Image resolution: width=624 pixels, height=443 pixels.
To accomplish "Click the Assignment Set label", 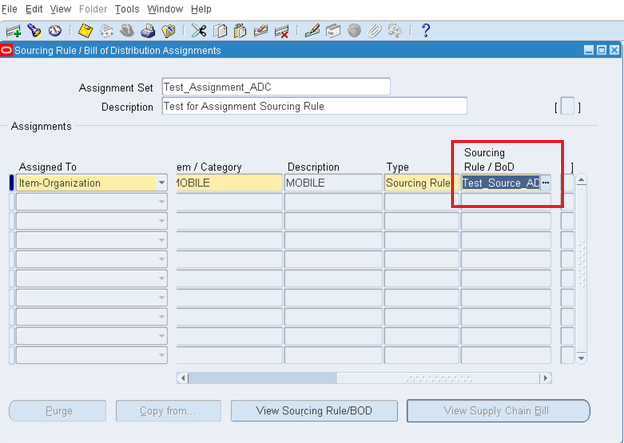I will 116,88.
